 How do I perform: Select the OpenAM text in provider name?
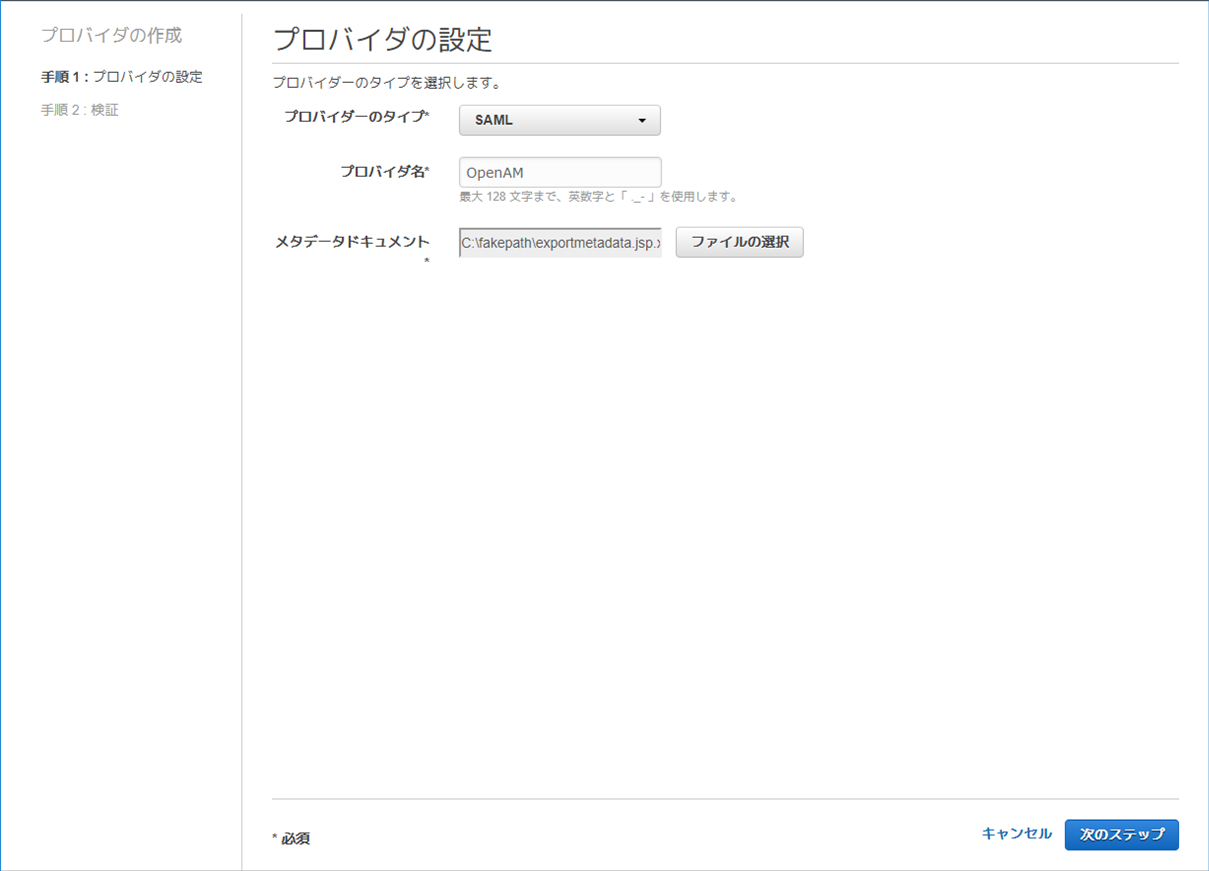click(x=492, y=171)
